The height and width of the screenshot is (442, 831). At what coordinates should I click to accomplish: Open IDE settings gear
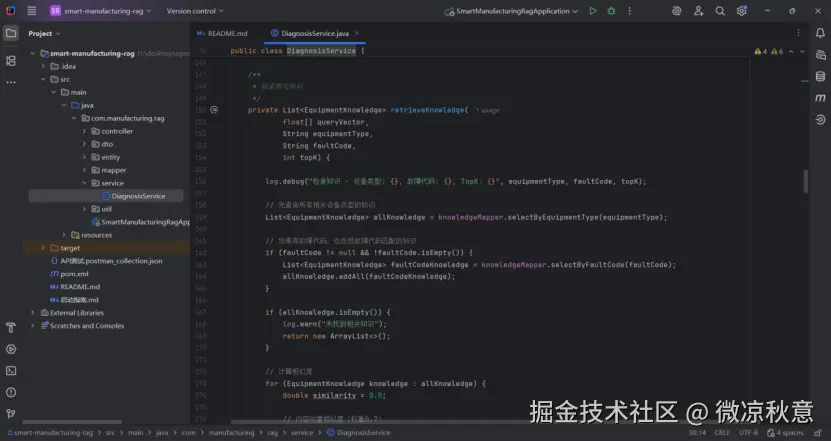(741, 11)
